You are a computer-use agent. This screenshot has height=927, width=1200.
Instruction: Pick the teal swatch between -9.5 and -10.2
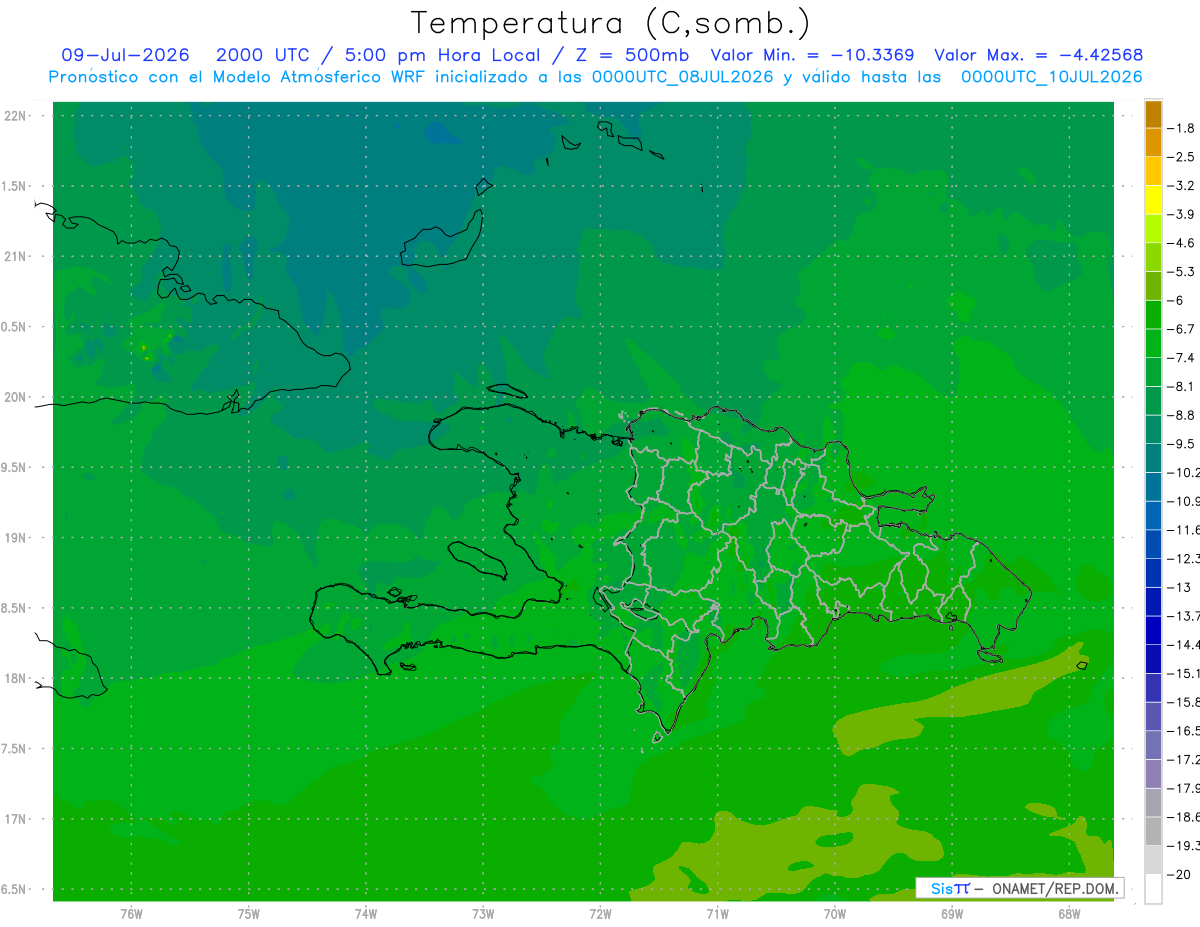1153,458
